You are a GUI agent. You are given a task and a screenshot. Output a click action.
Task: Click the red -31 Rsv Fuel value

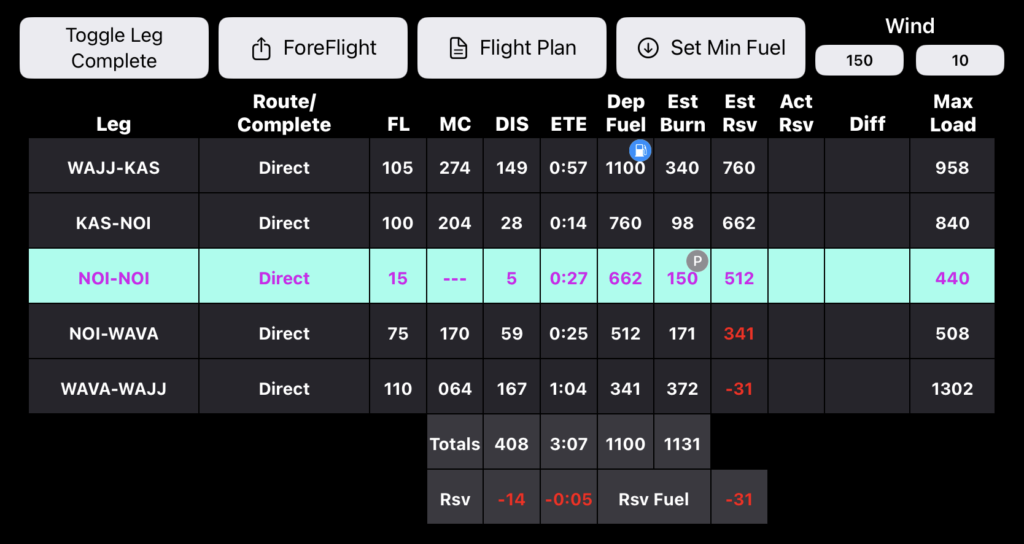coord(739,499)
